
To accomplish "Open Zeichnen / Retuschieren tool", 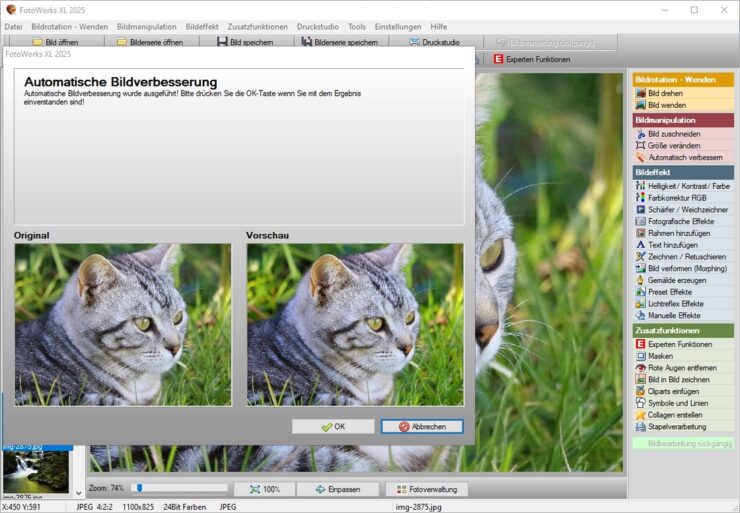I will coord(683,257).
